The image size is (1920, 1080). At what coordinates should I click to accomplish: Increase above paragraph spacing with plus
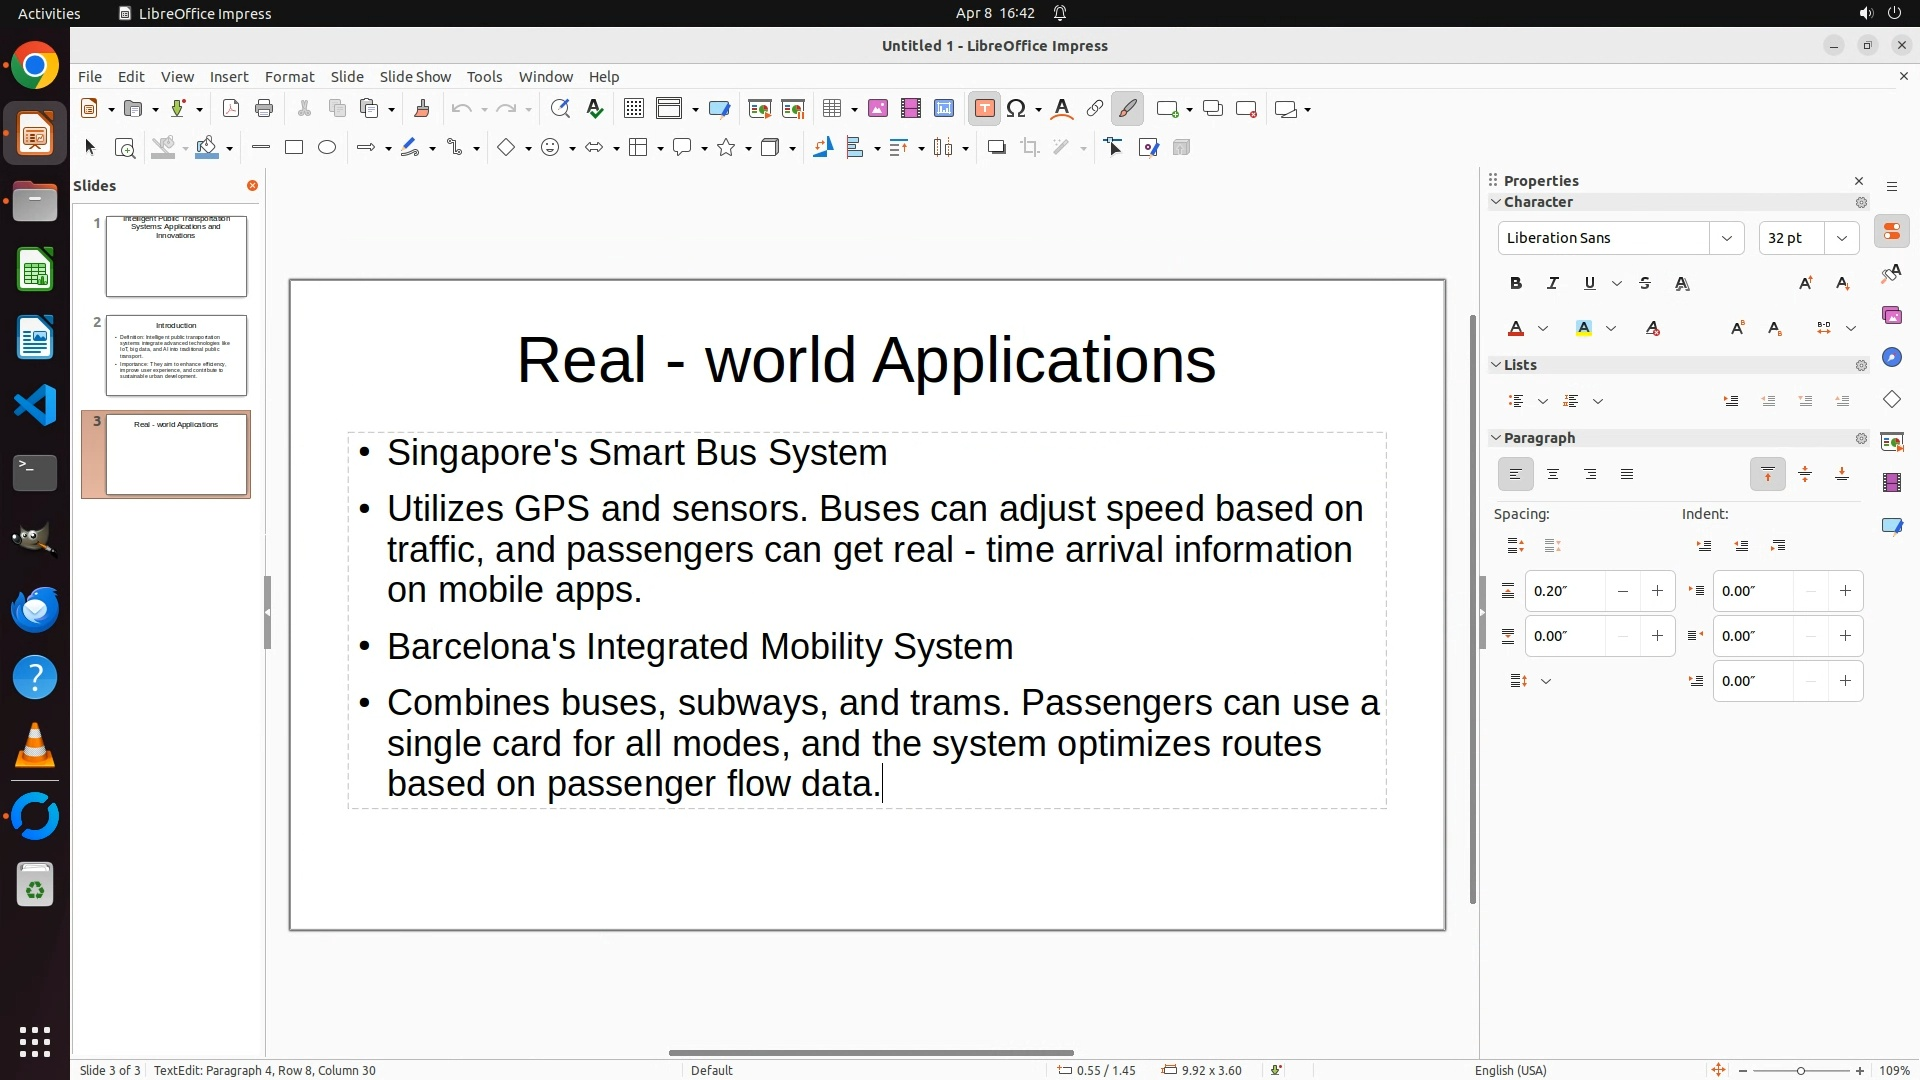(x=1657, y=591)
